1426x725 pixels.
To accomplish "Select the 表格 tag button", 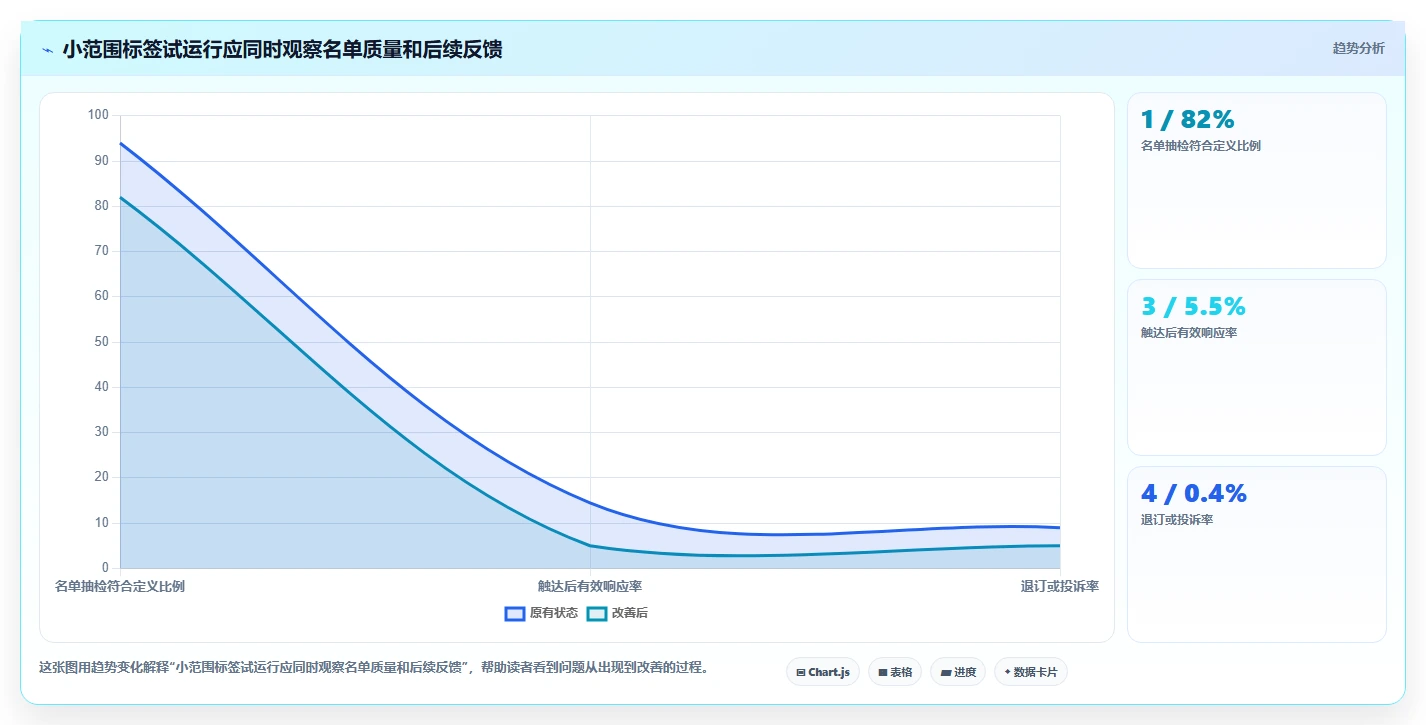I will 895,672.
